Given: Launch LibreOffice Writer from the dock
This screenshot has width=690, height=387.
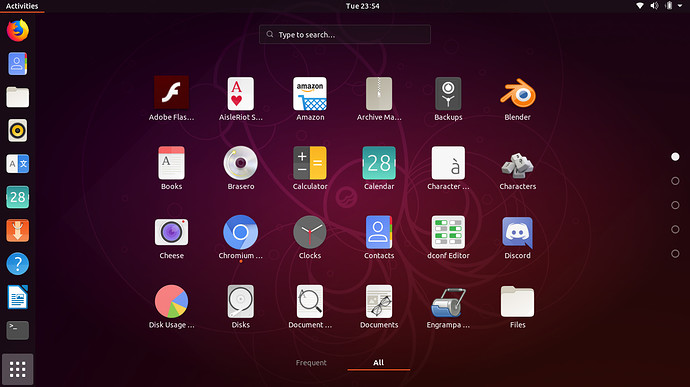Looking at the screenshot, I should (18, 297).
